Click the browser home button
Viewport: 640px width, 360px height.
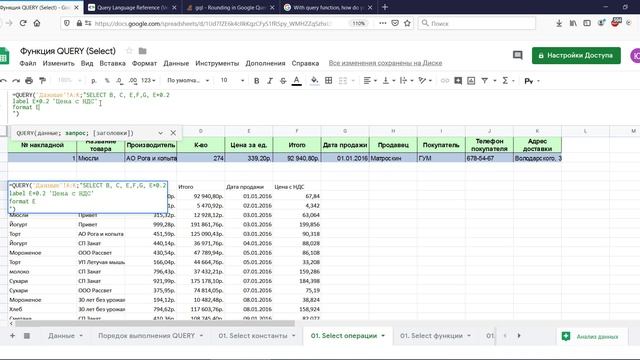click(37, 23)
